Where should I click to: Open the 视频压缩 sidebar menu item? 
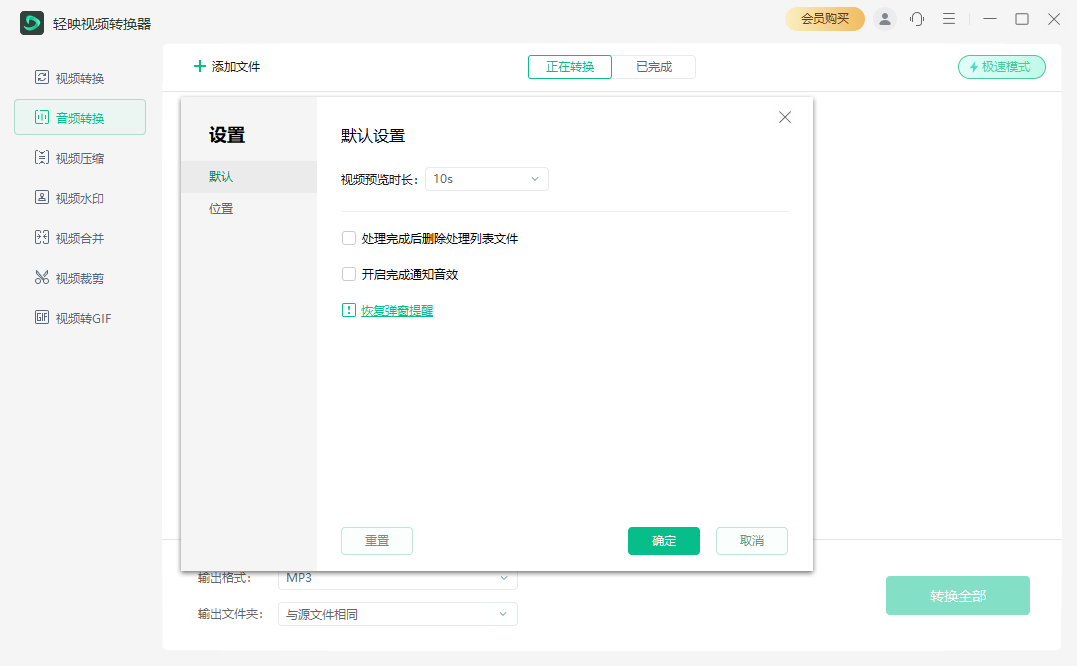click(80, 158)
